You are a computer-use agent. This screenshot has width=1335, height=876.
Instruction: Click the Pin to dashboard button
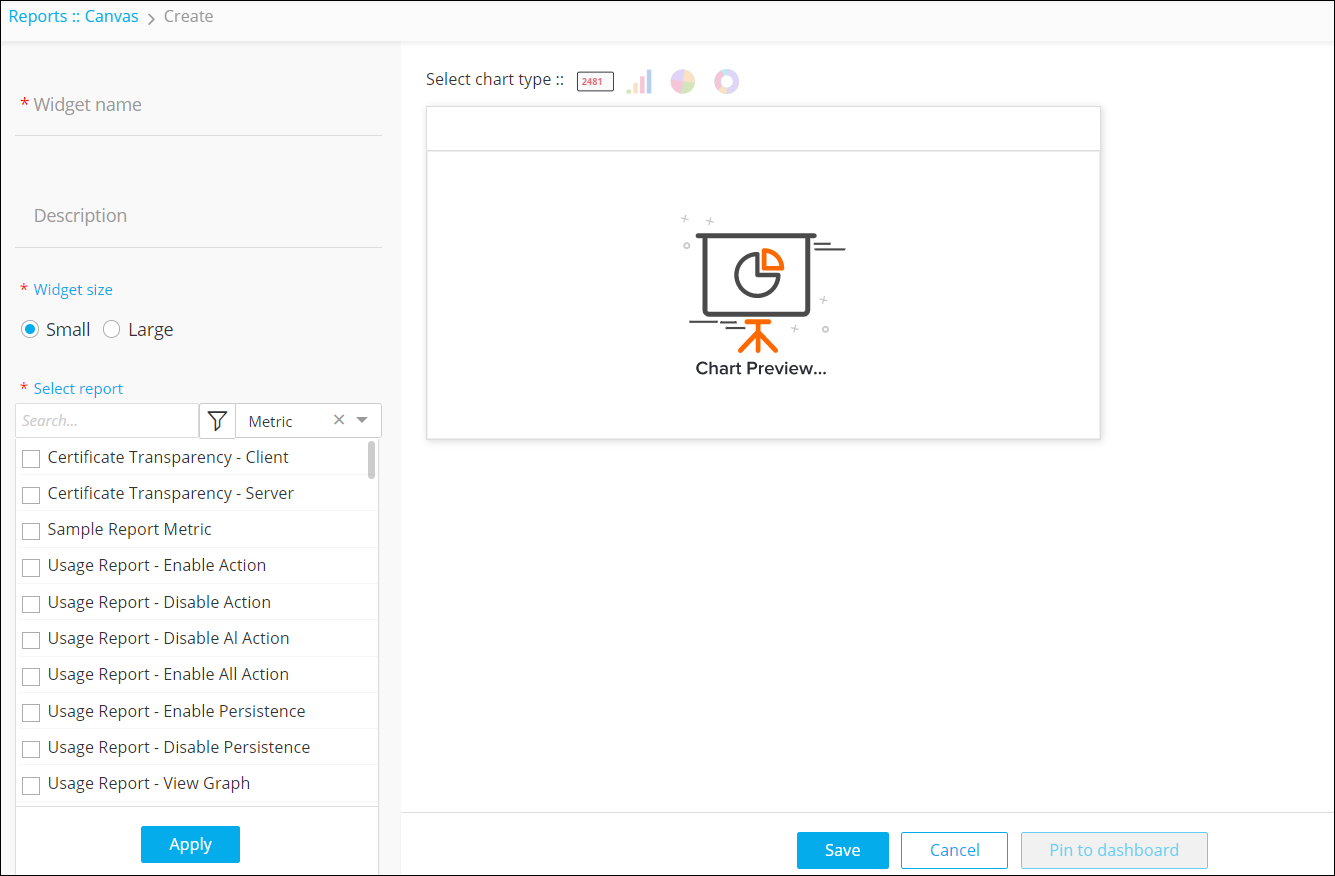click(1114, 850)
